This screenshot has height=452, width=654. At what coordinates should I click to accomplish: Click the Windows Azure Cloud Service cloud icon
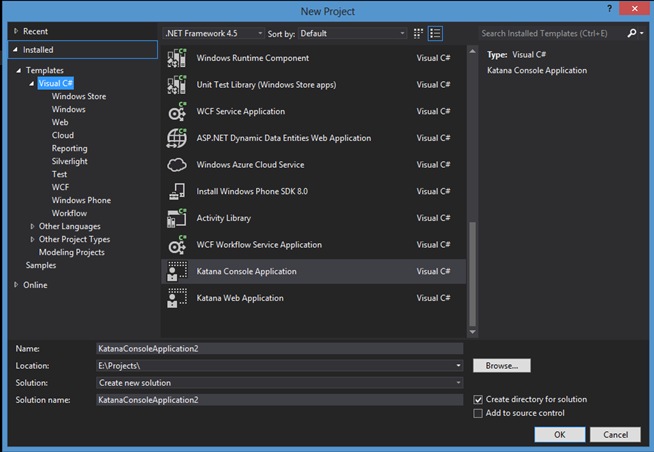pyautogui.click(x=177, y=165)
